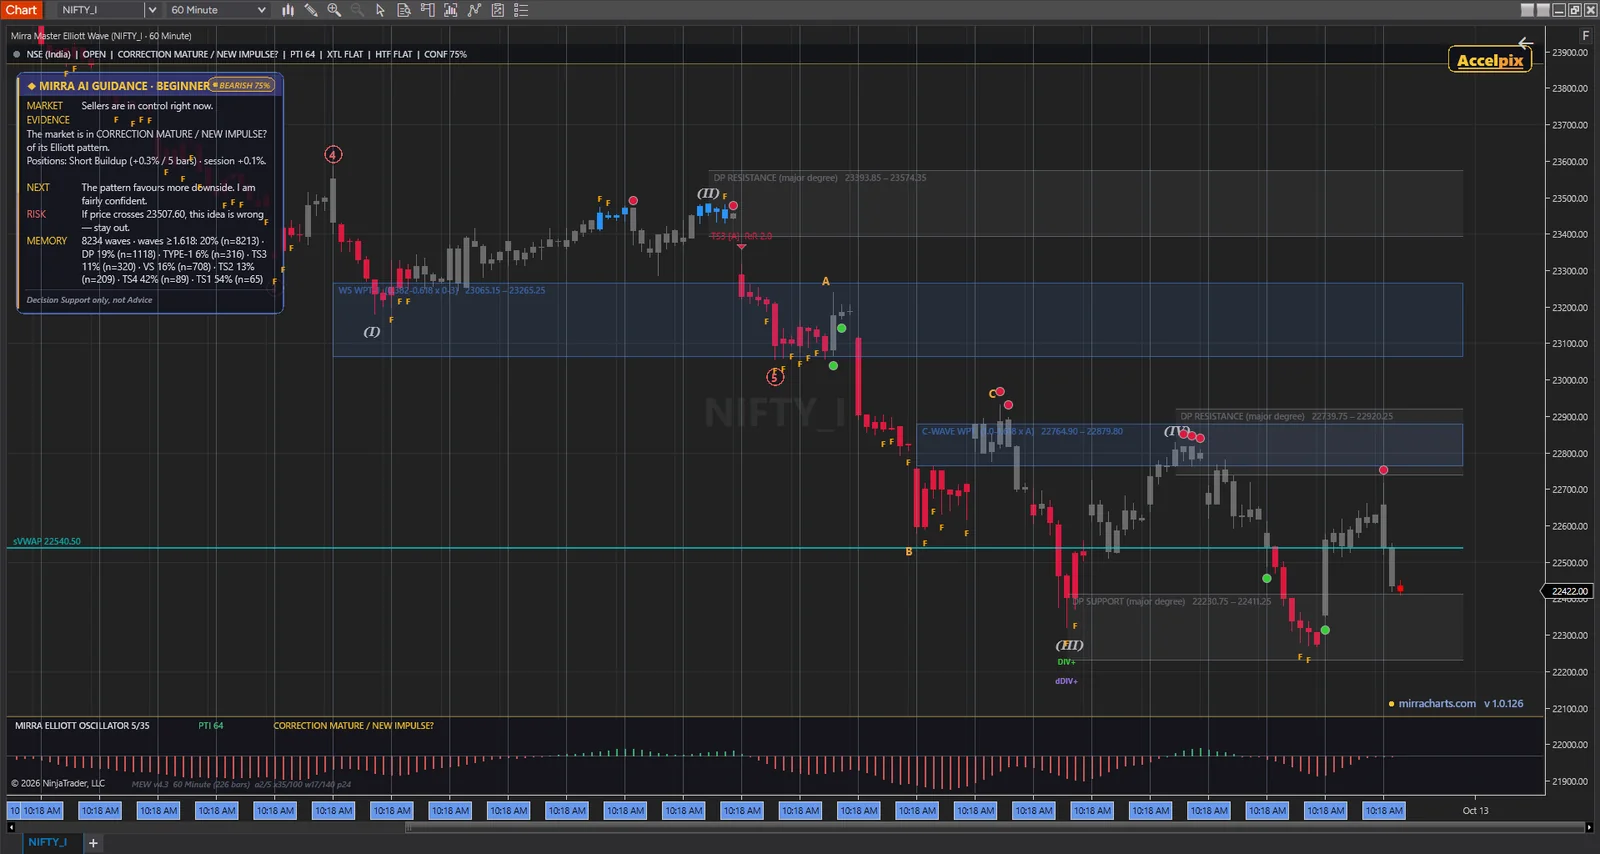Click the PTI 64 oscillator label

coord(211,726)
